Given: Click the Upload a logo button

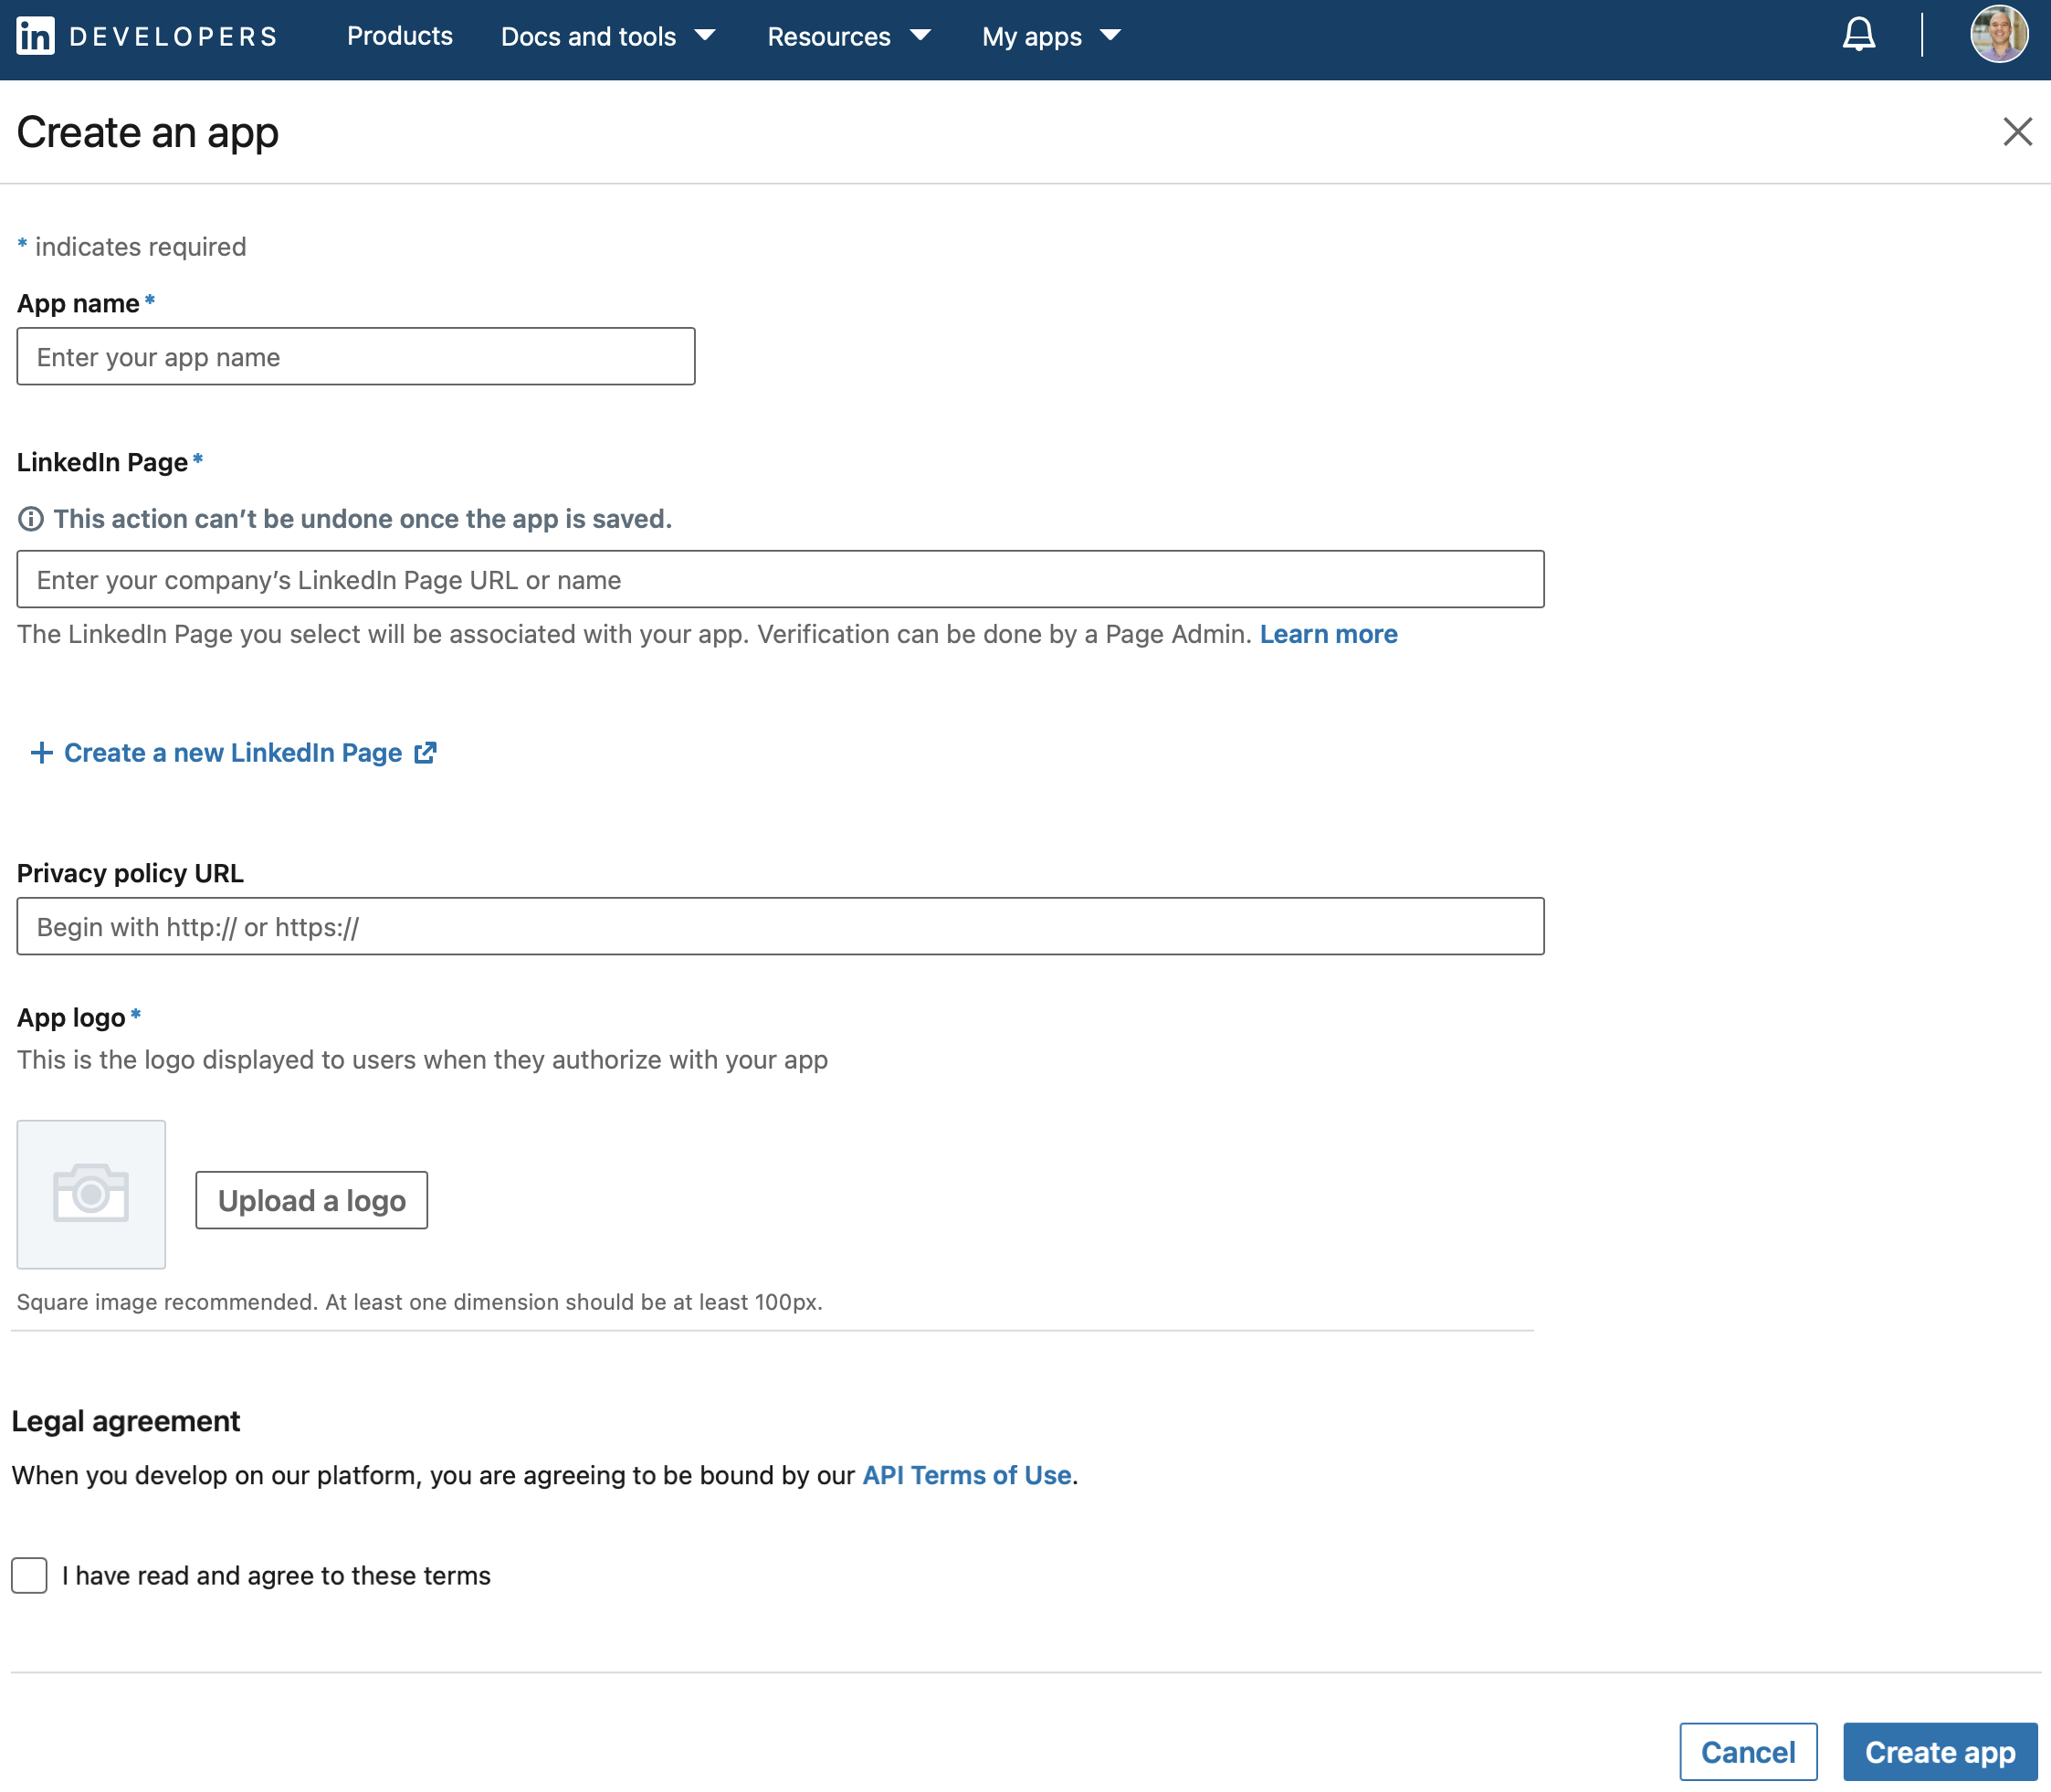Looking at the screenshot, I should pyautogui.click(x=310, y=1200).
